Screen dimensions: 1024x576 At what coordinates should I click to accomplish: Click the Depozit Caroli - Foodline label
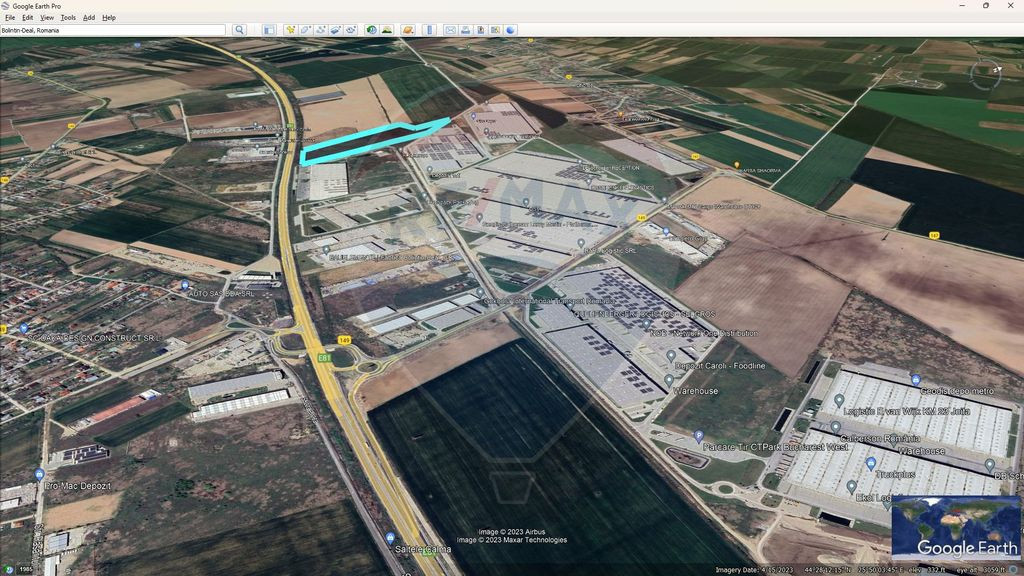[720, 366]
